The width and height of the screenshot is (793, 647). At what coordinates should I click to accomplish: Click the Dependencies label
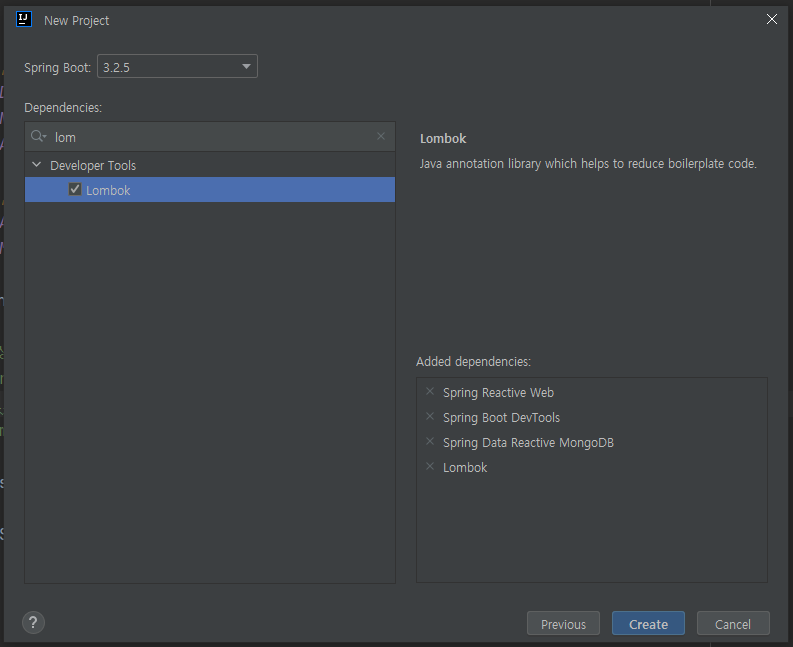click(63, 108)
